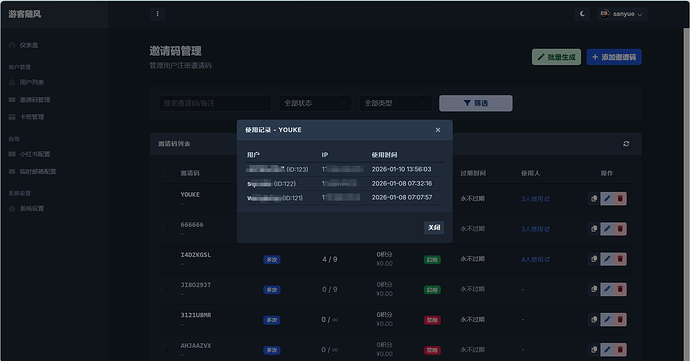
Task: Open the 3人使用 link in the YOUKE row
Action: coord(535,199)
